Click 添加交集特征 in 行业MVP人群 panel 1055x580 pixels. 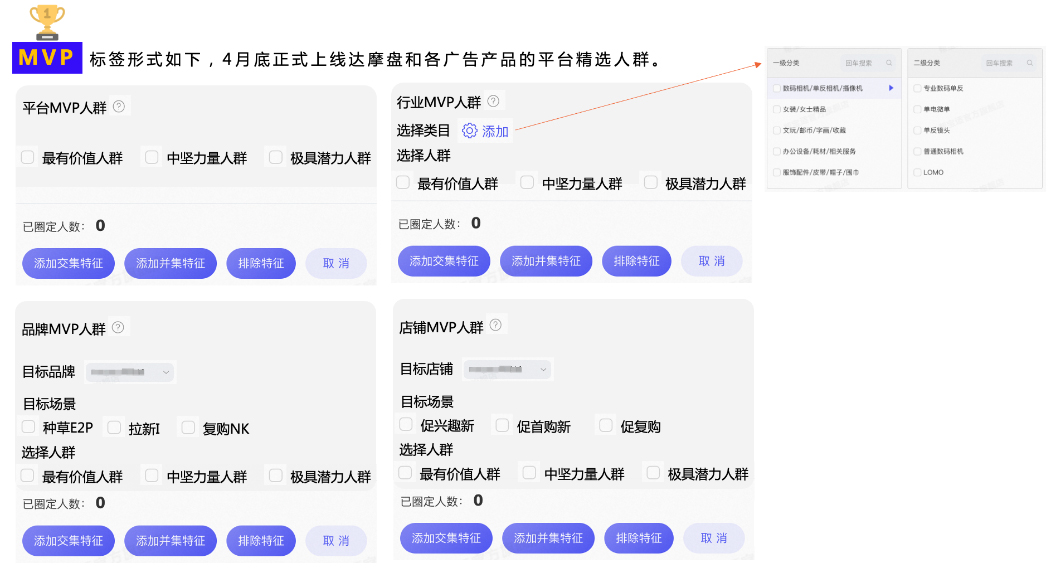tap(444, 260)
